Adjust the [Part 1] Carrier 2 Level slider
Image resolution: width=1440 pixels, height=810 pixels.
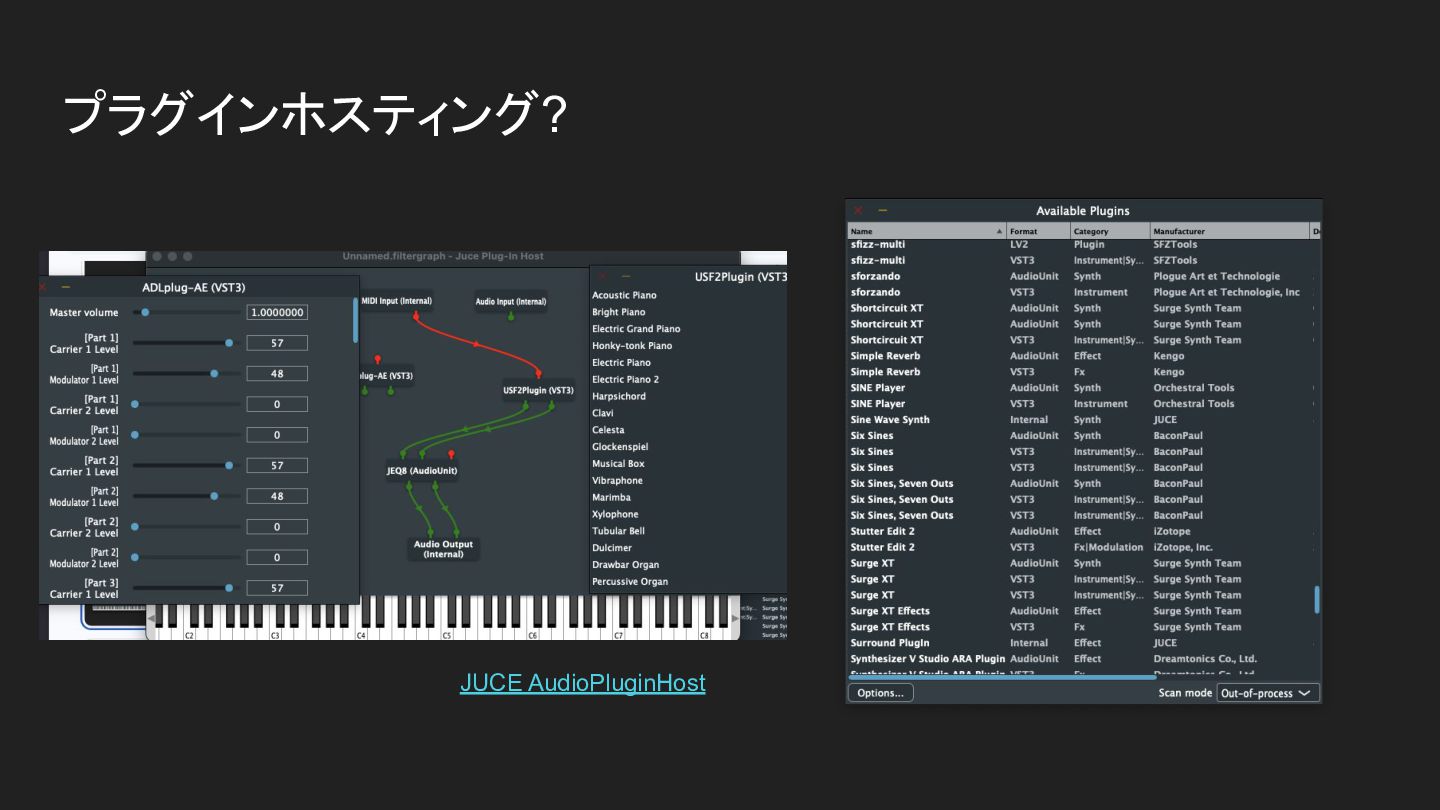[186, 404]
